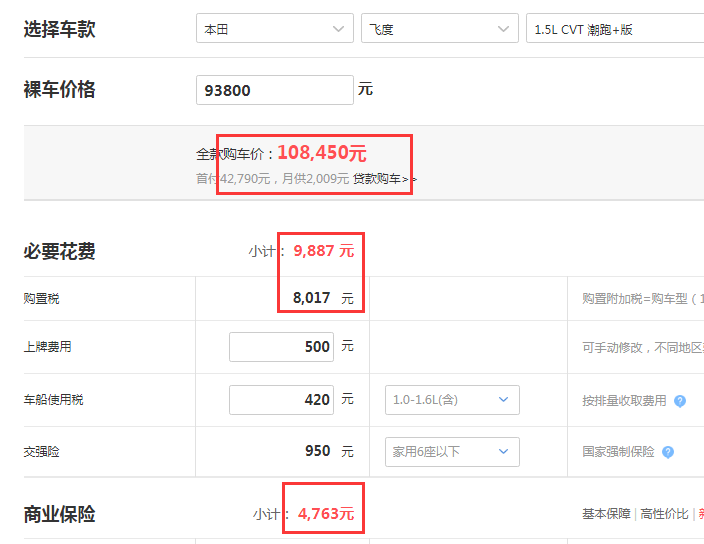The image size is (704, 544).
Task: Click the 车船使用税 input showing 420
Action: tap(282, 400)
